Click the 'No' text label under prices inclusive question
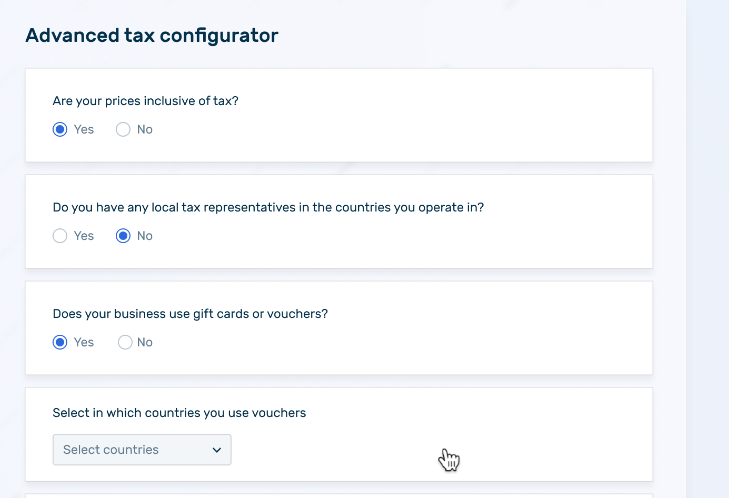Image resolution: width=729 pixels, height=498 pixels. pos(145,130)
